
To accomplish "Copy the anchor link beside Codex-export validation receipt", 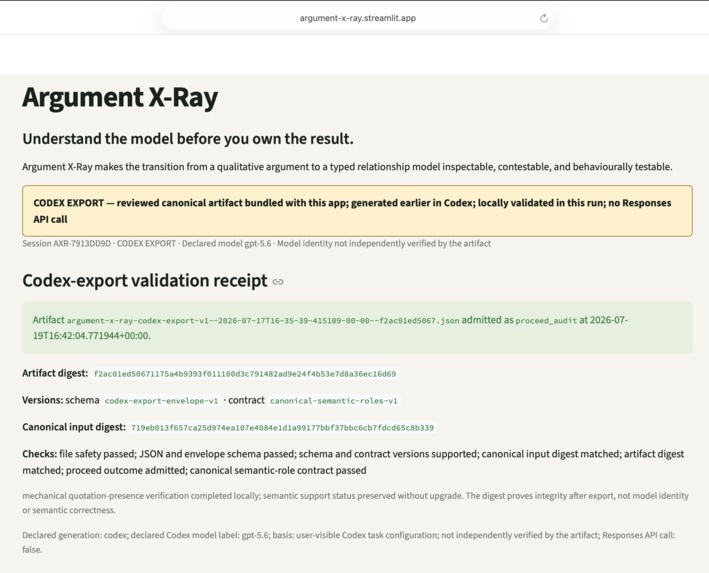I will click(278, 282).
